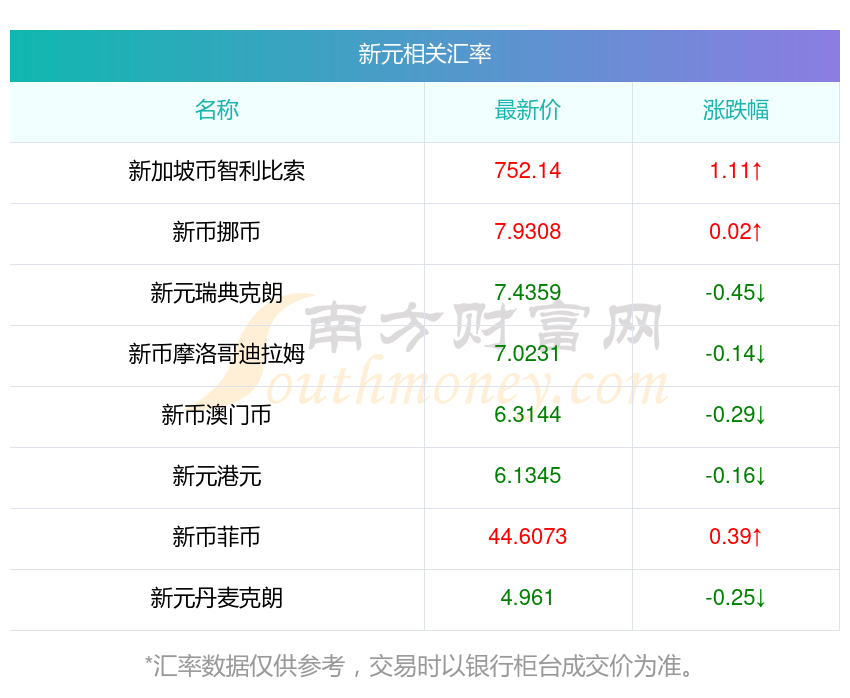Click the change value -0.25↓

736,598
